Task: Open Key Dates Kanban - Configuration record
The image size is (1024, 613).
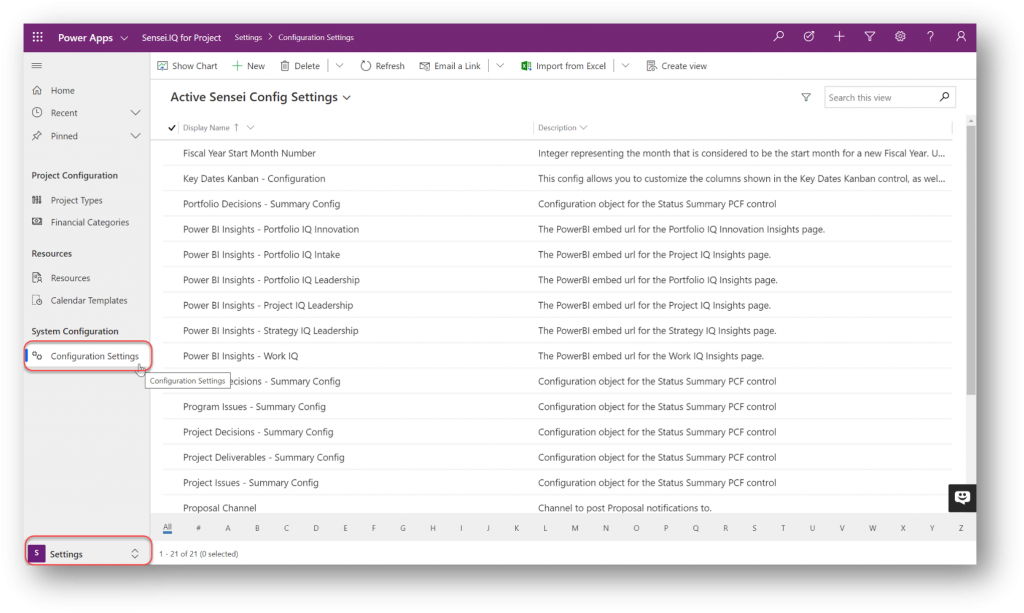Action: point(254,178)
